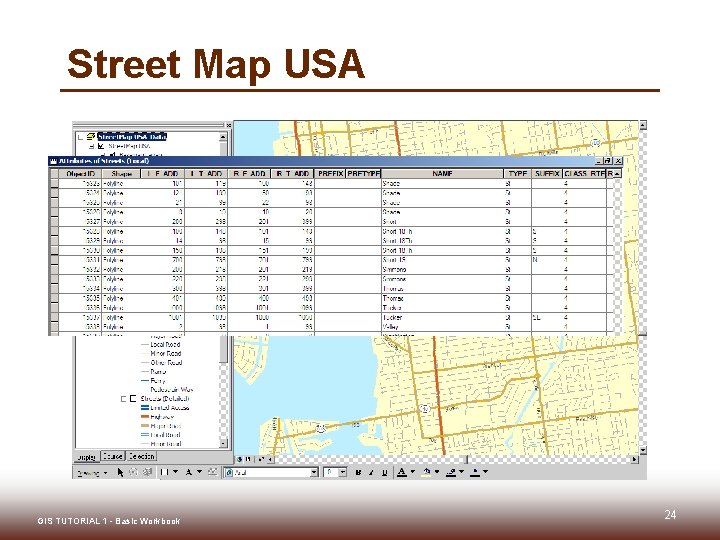The height and width of the screenshot is (540, 720).
Task: Collapse the StreetMap USA Data frame node
Action: click(x=81, y=137)
